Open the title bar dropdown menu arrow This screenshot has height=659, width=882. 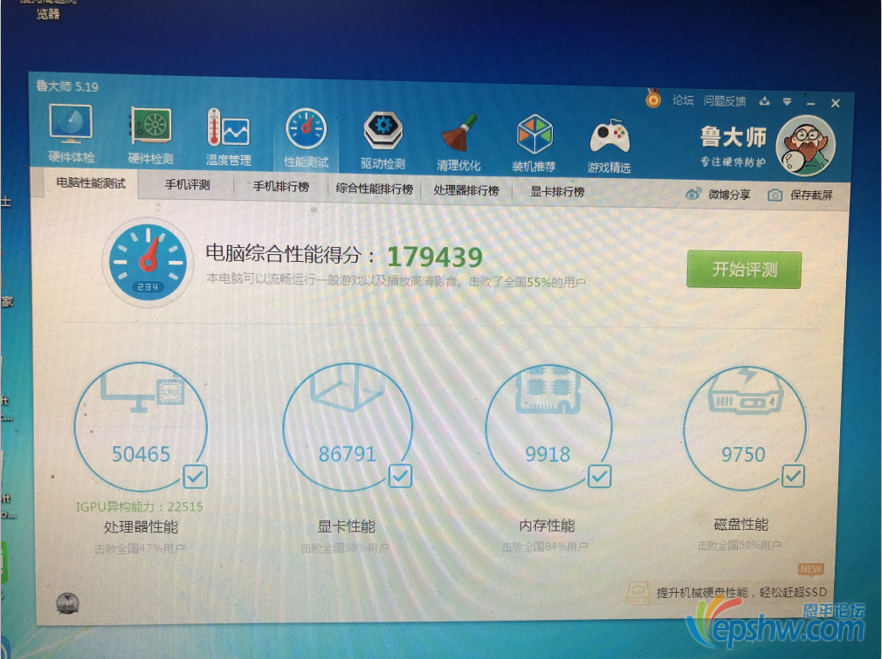(787, 102)
